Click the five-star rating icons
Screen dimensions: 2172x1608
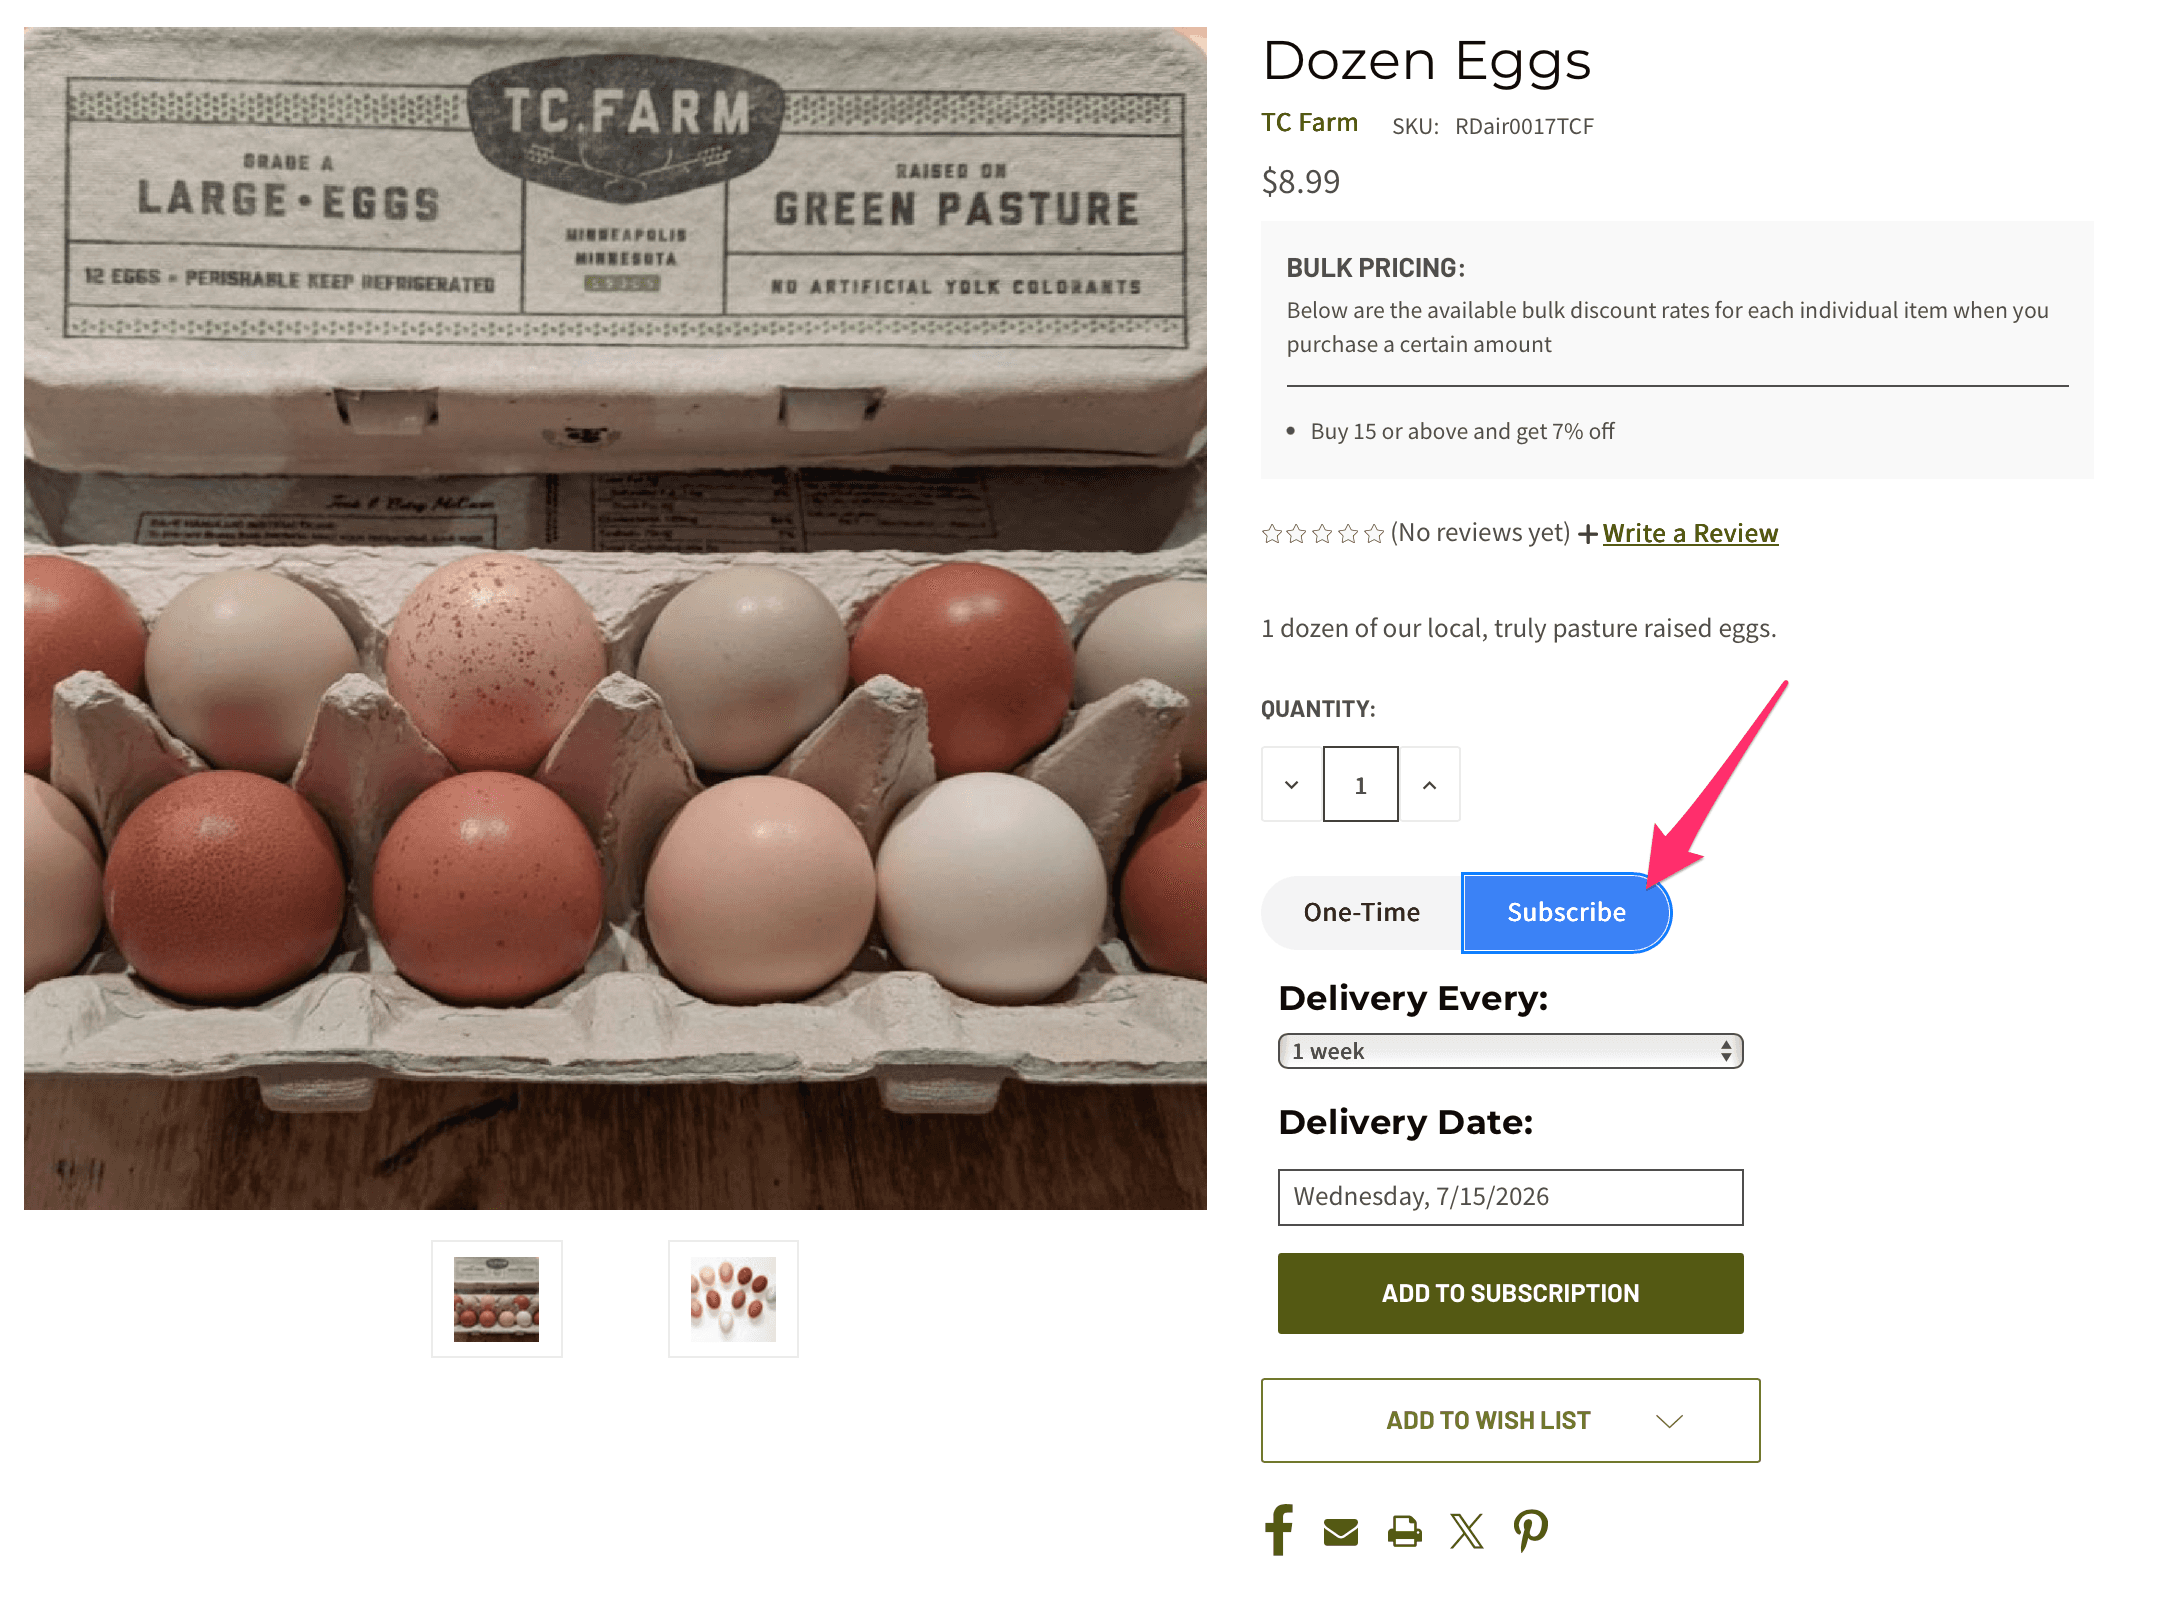pos(1323,534)
